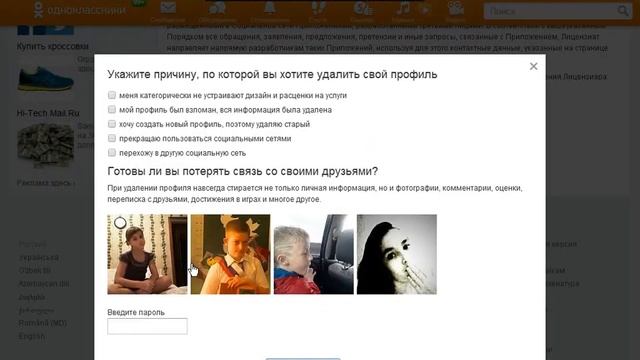Open the Odnoklassniki logo home link
Viewport: 640px width, 360px height.
(x=80, y=10)
